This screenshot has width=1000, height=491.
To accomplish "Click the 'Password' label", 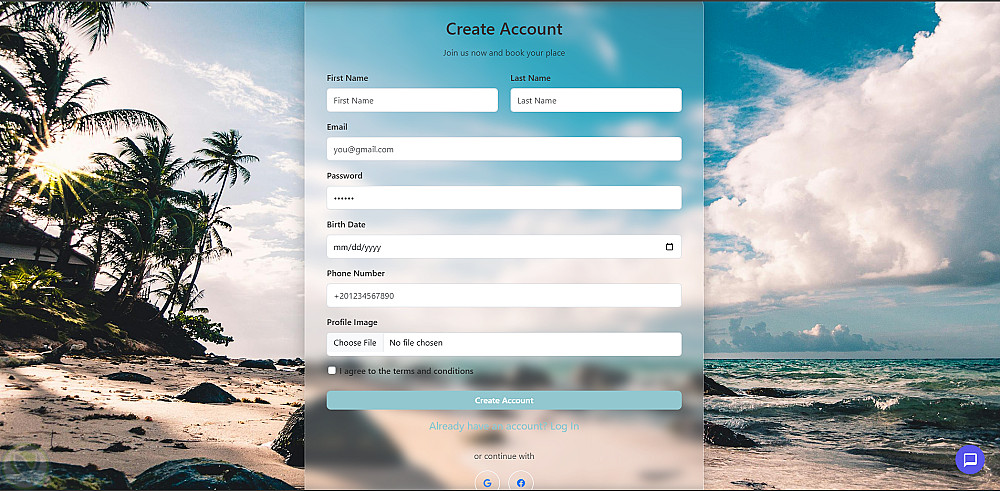I will (x=344, y=175).
